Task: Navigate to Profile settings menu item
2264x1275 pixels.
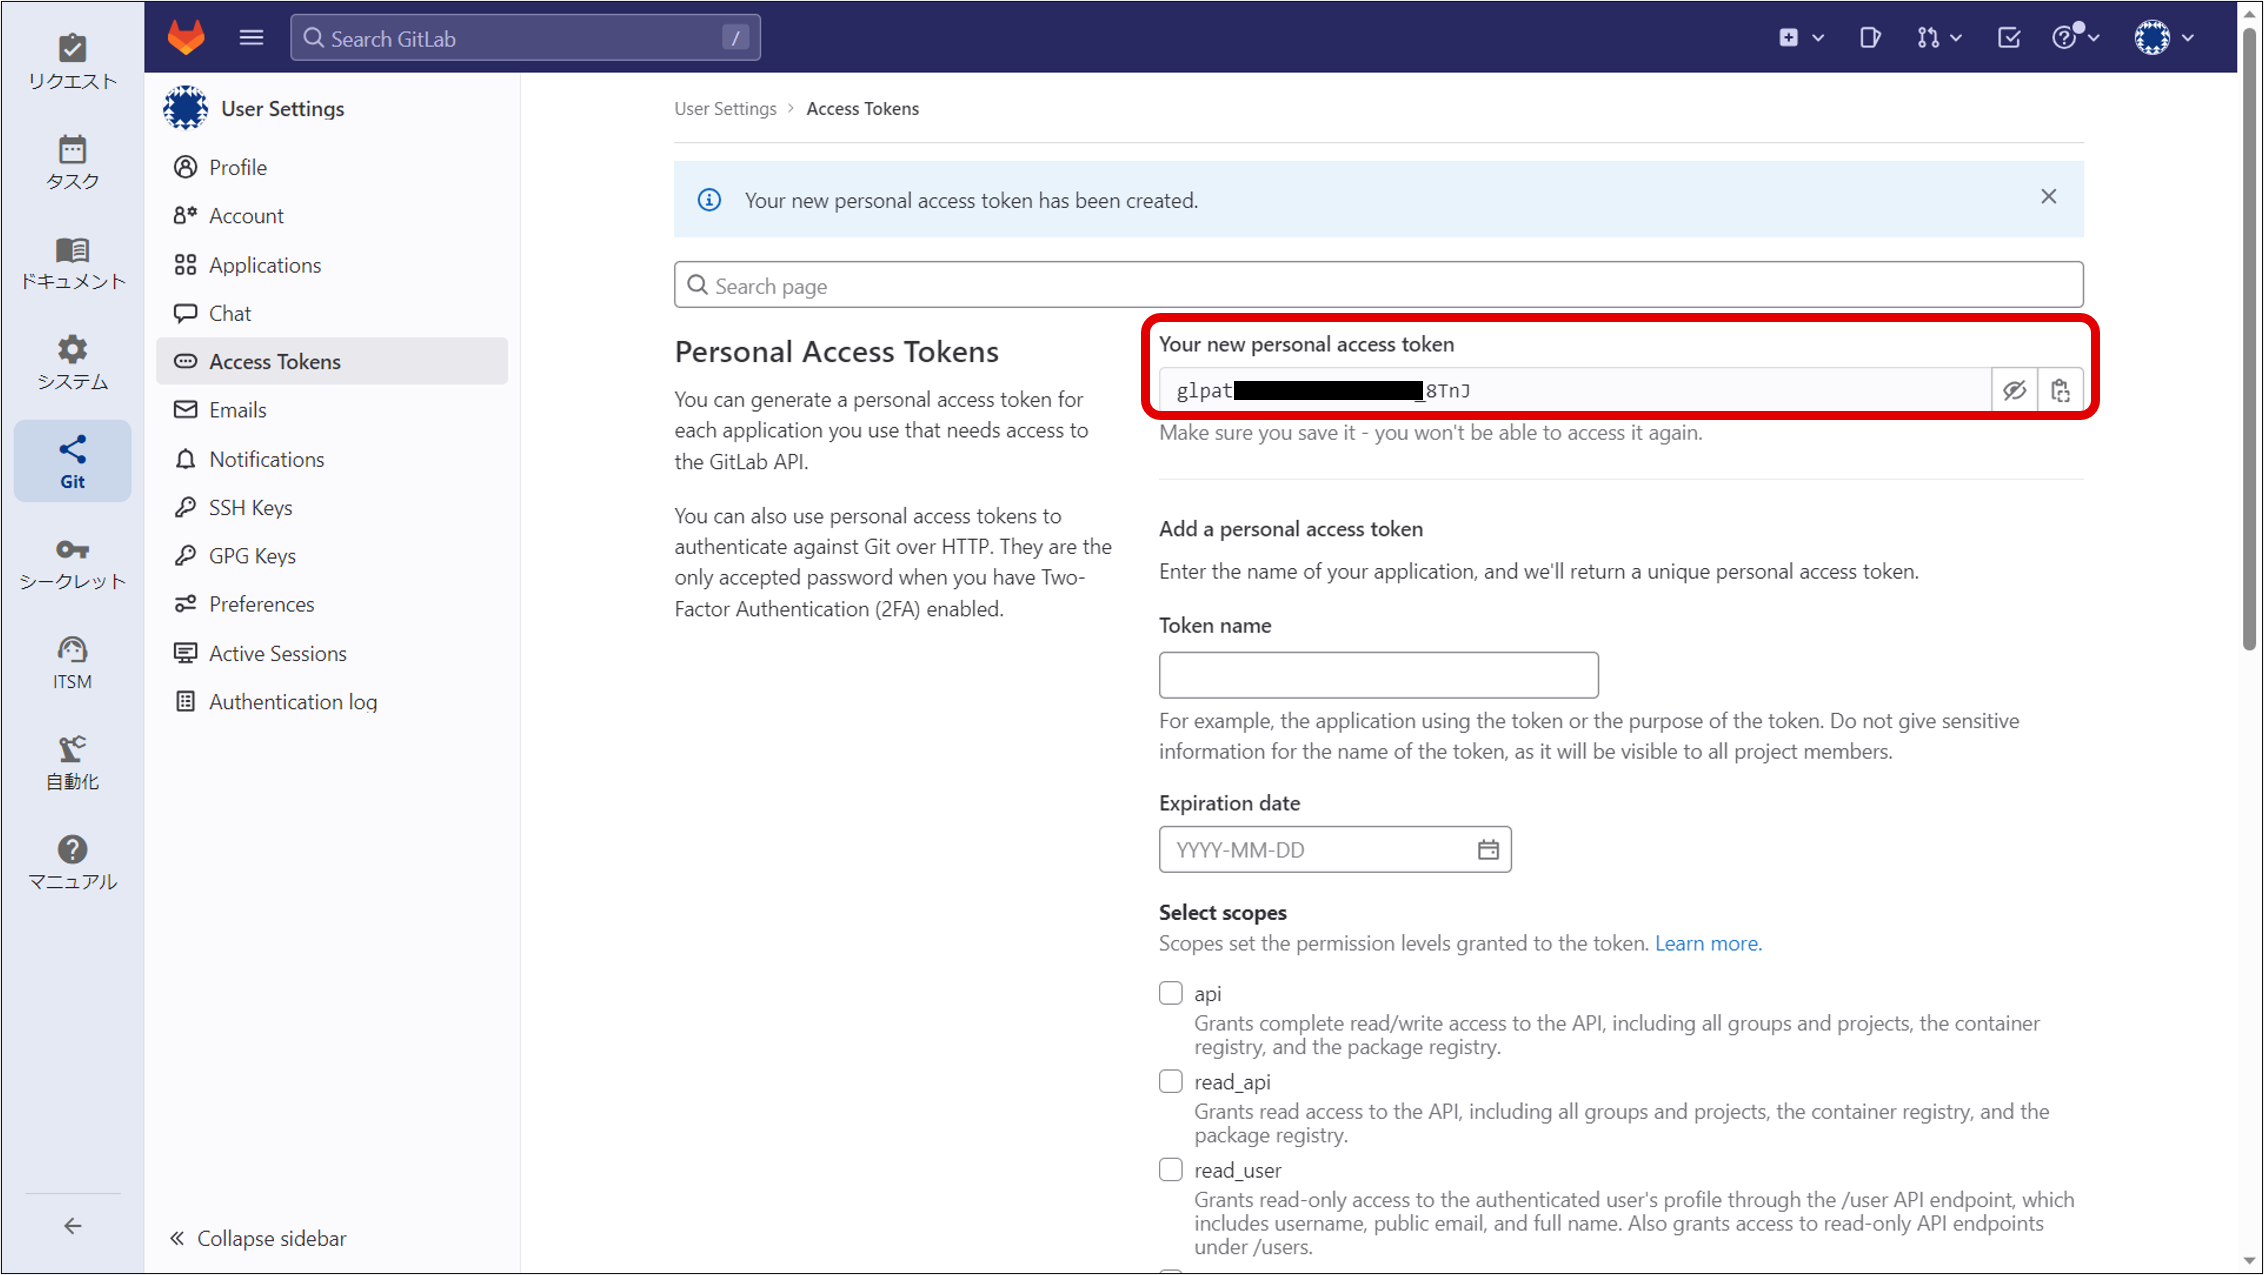Action: [x=238, y=166]
